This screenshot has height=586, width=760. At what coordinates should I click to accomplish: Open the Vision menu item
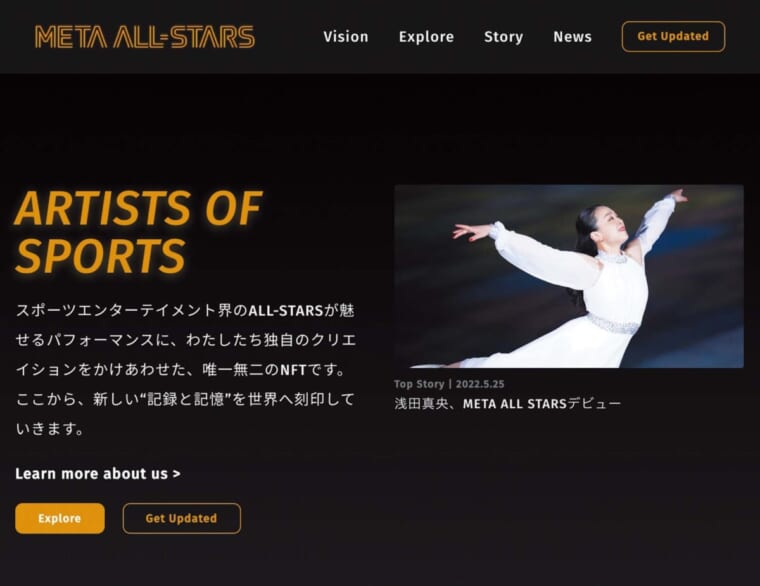346,37
